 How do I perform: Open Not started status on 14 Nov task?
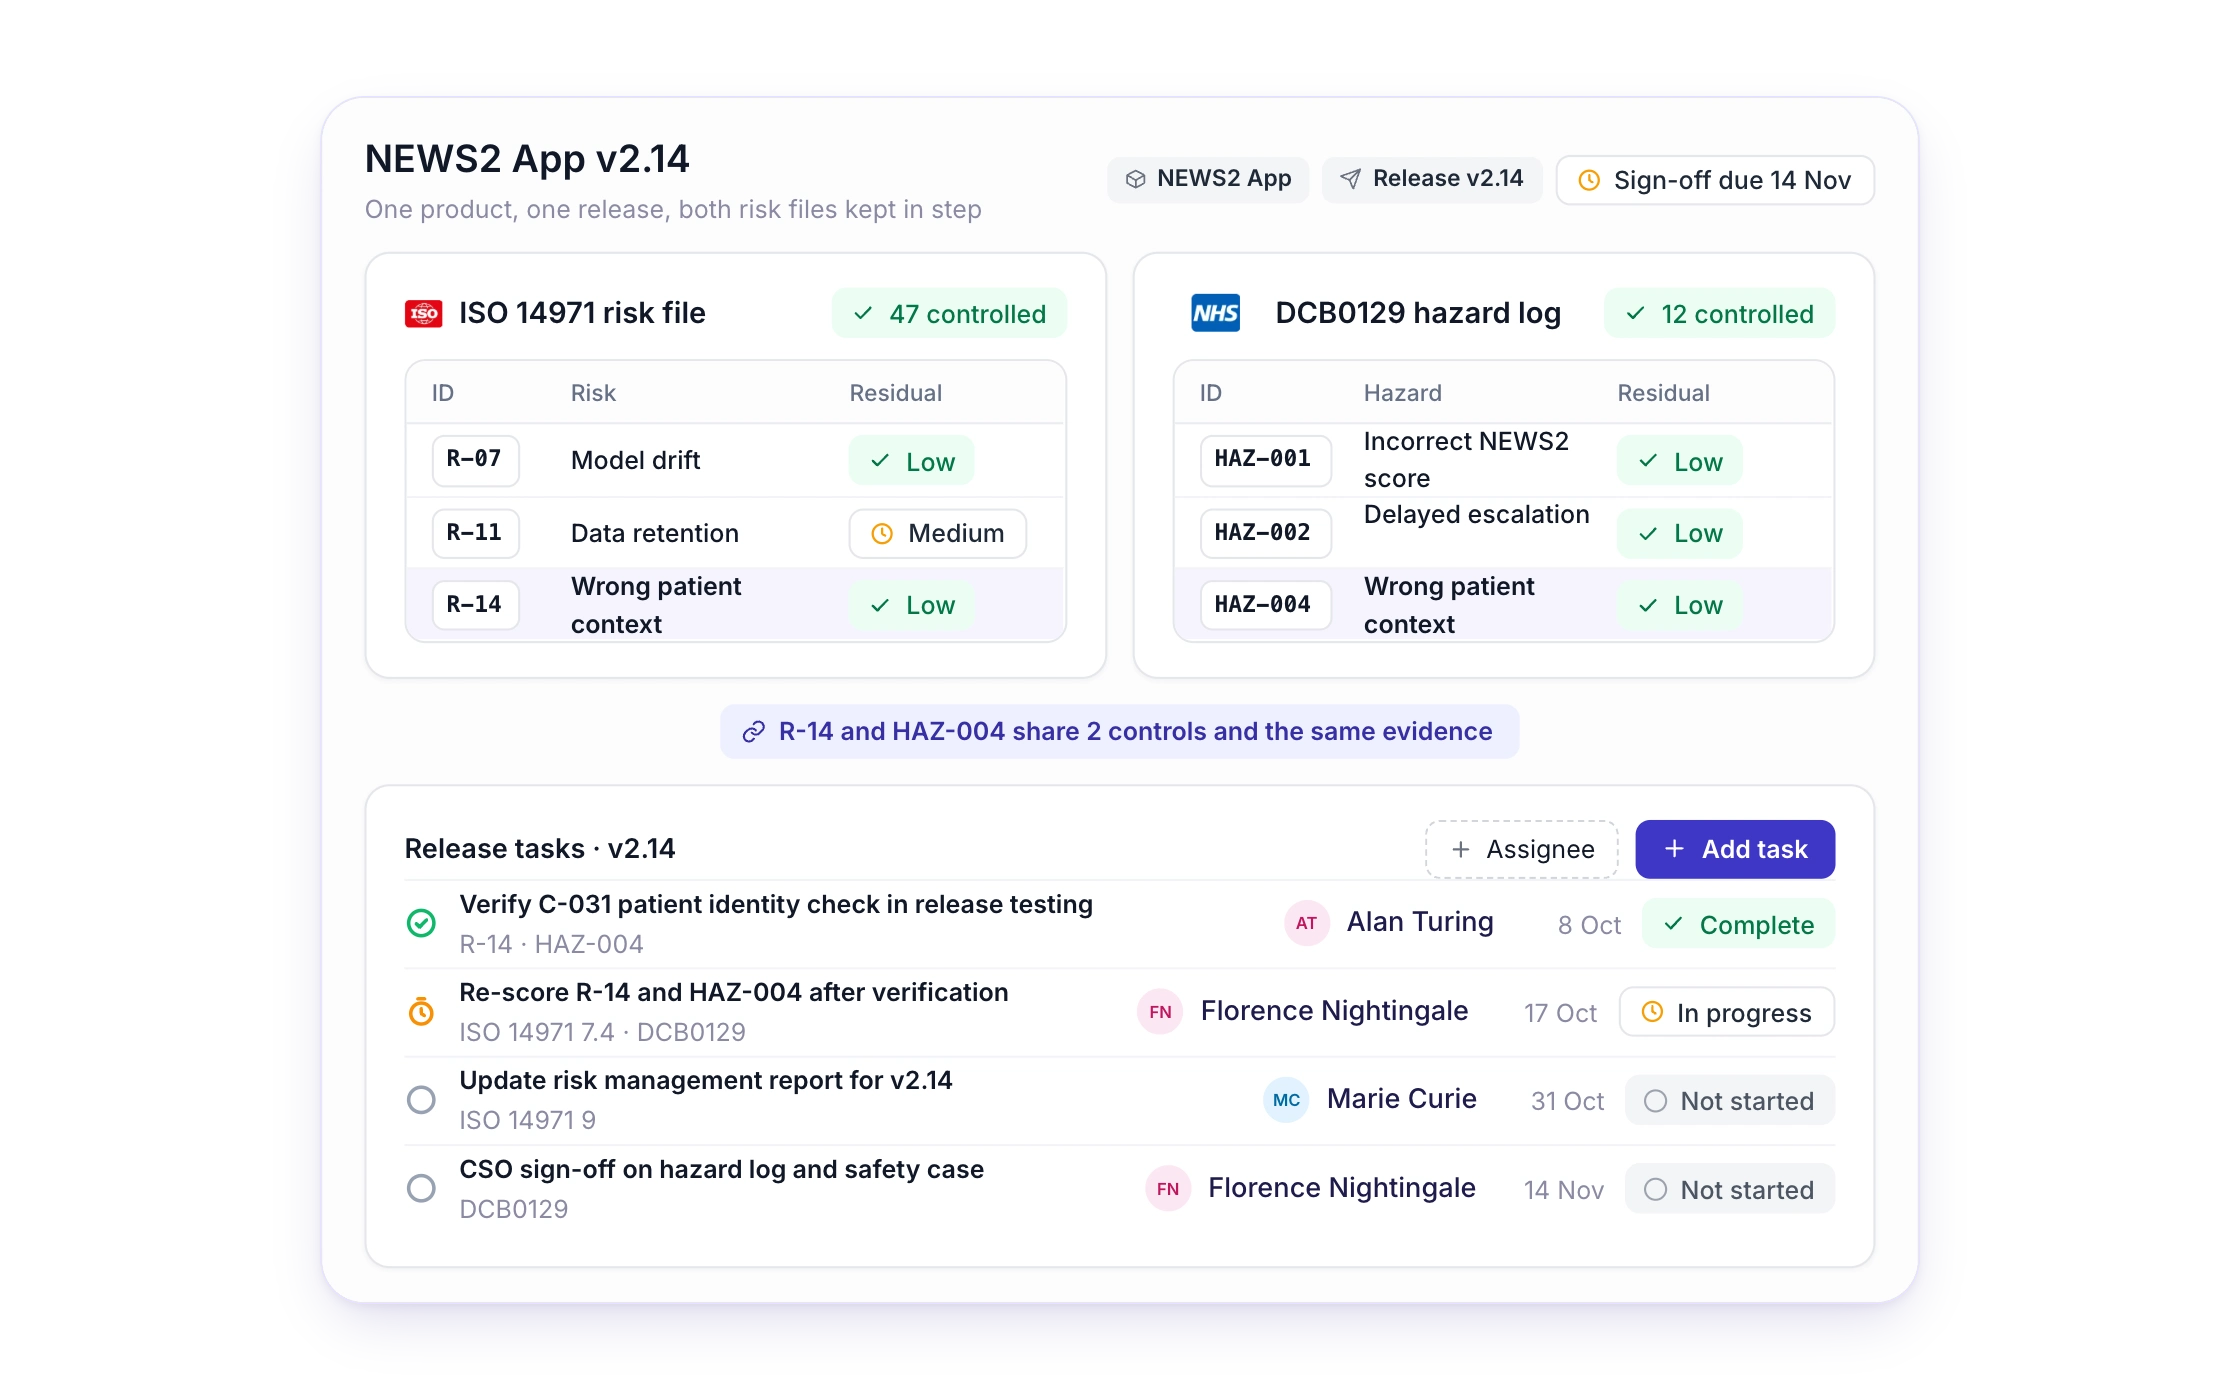pyautogui.click(x=1730, y=1190)
